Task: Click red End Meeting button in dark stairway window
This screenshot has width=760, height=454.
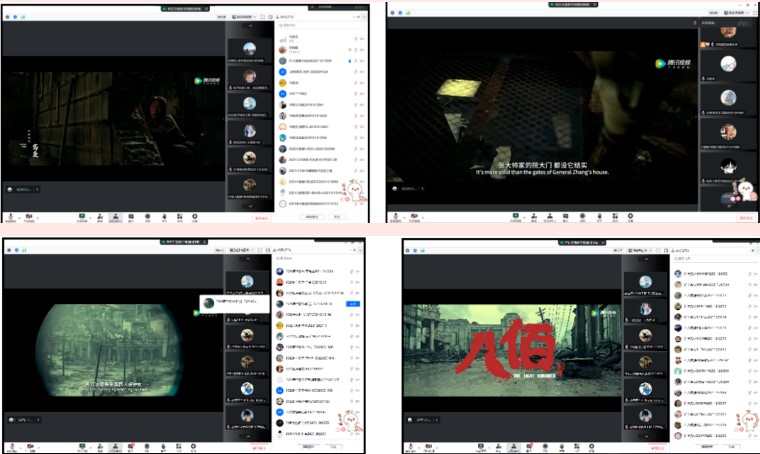Action: pyautogui.click(x=262, y=218)
